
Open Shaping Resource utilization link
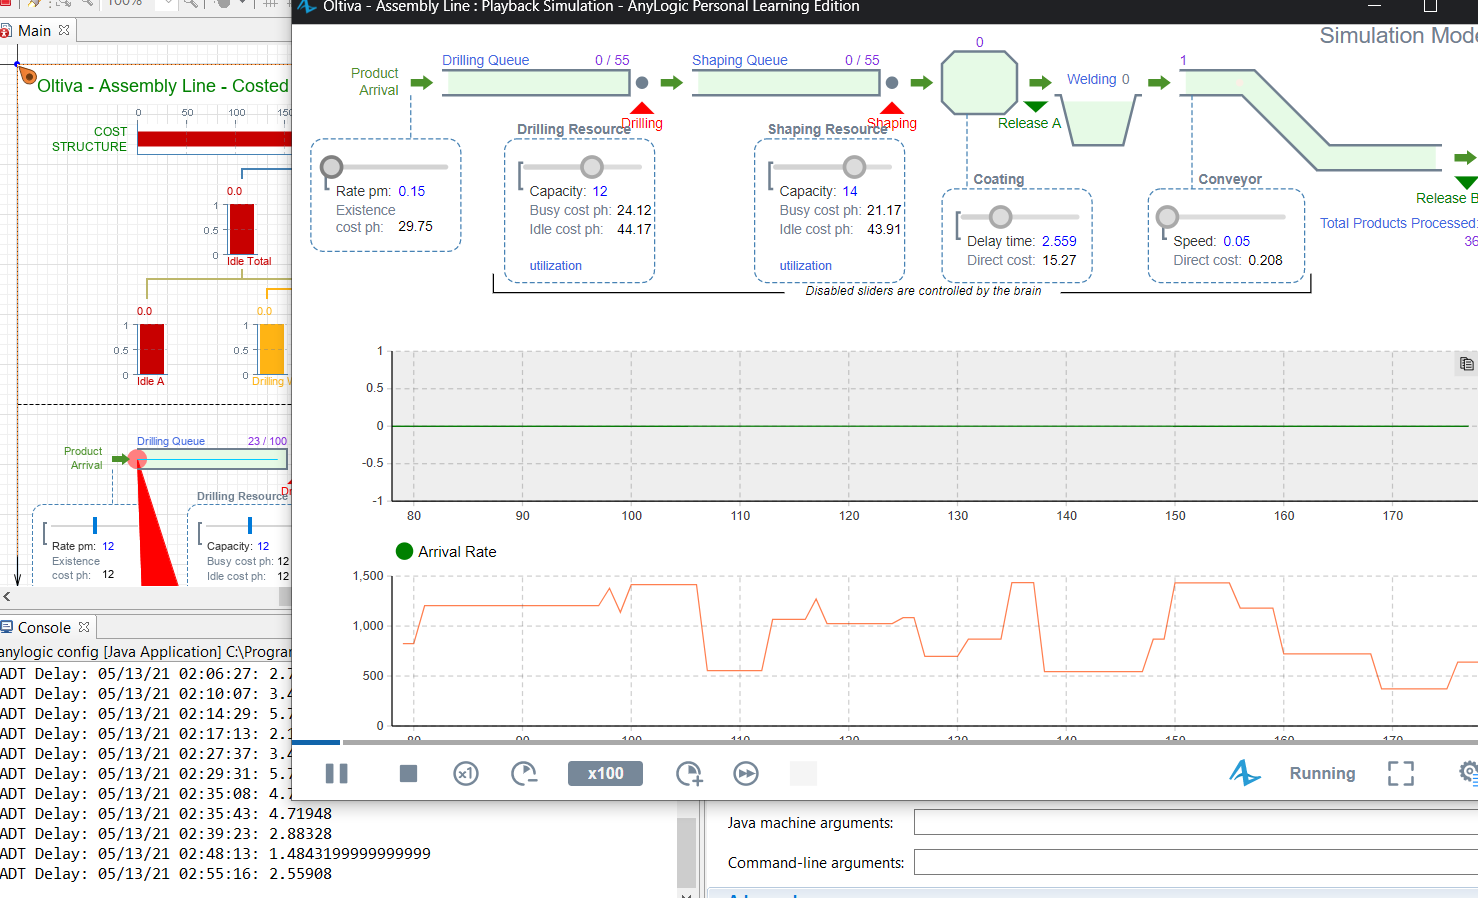[805, 266]
